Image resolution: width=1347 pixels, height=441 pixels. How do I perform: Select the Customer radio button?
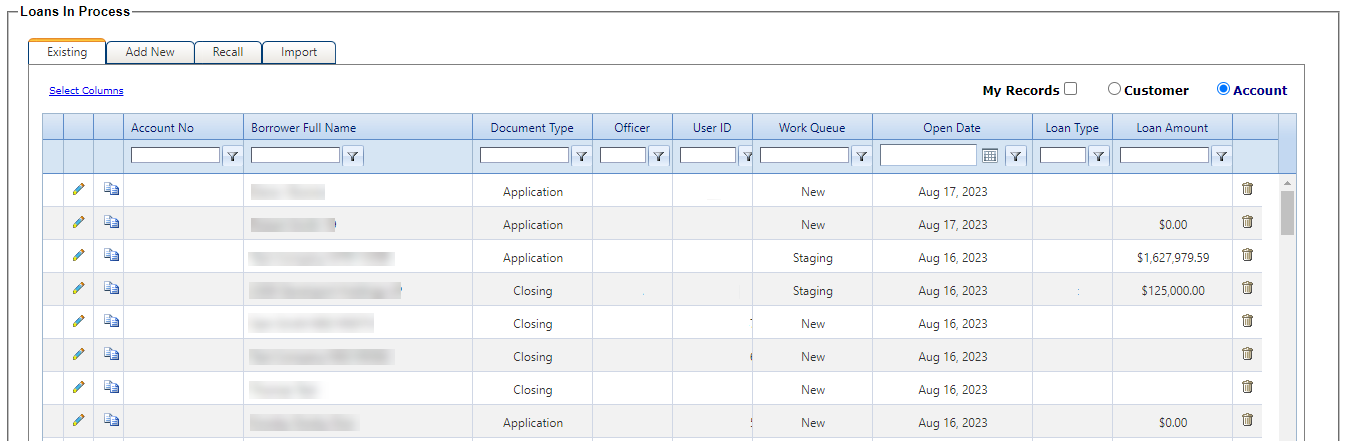(1114, 89)
